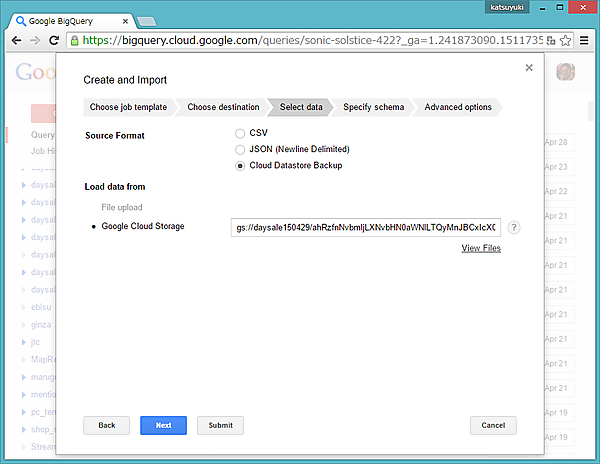Expand the ebisu dataset in sidebar

[x=23, y=307]
